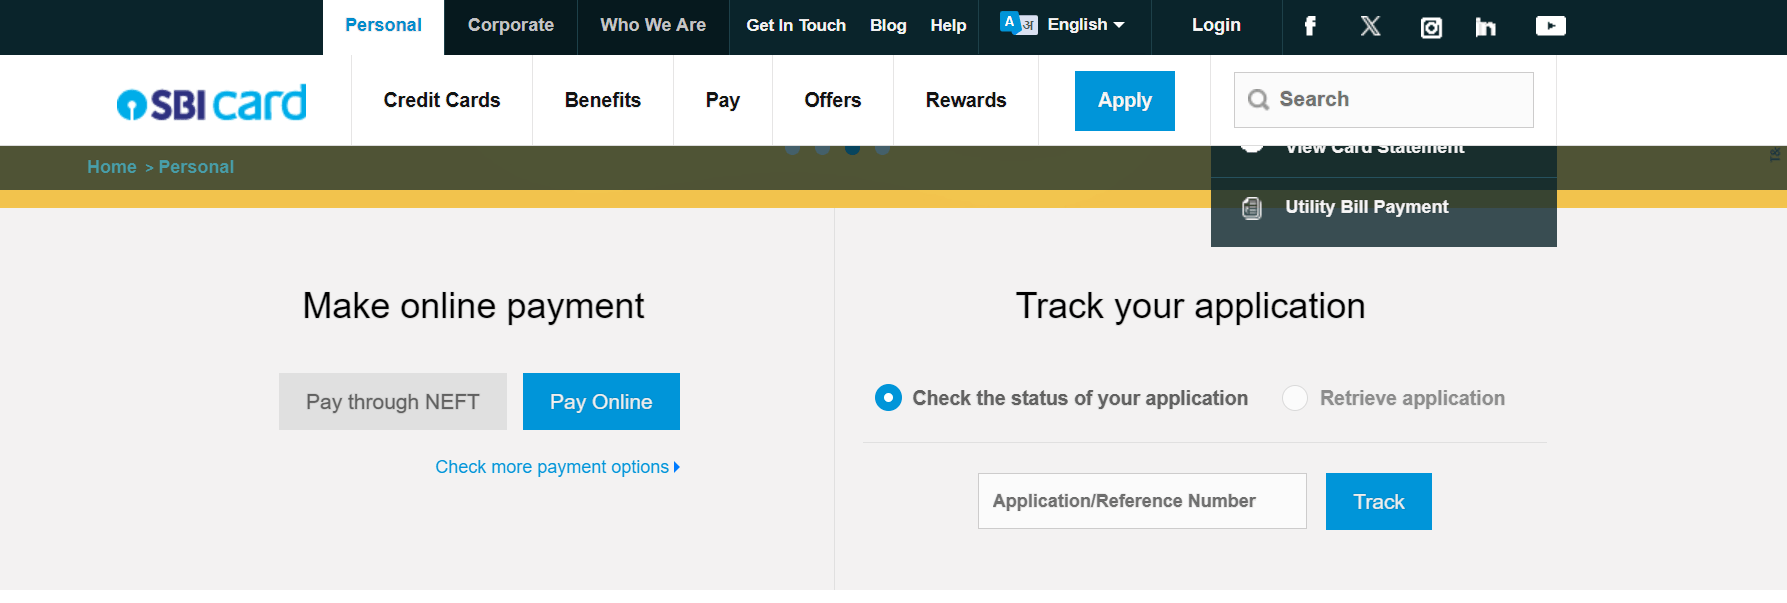Viewport: 1787px width, 603px height.
Task: Open the Instagram social icon
Action: tap(1431, 27)
